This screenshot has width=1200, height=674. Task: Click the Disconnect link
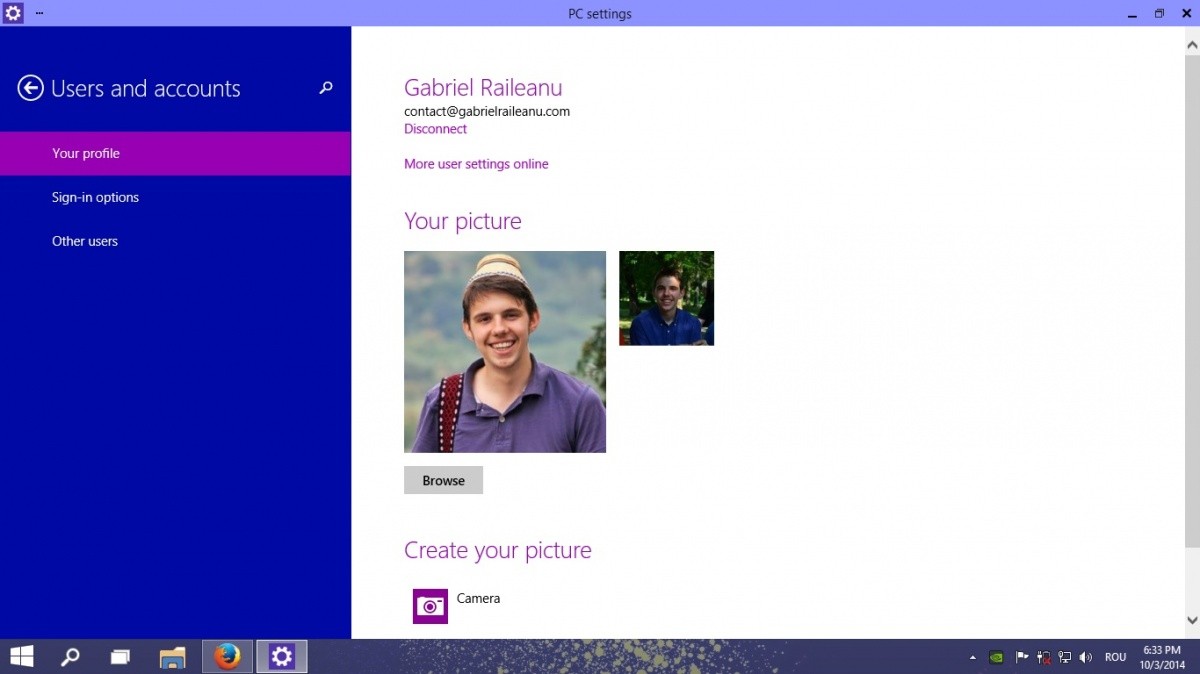(435, 129)
